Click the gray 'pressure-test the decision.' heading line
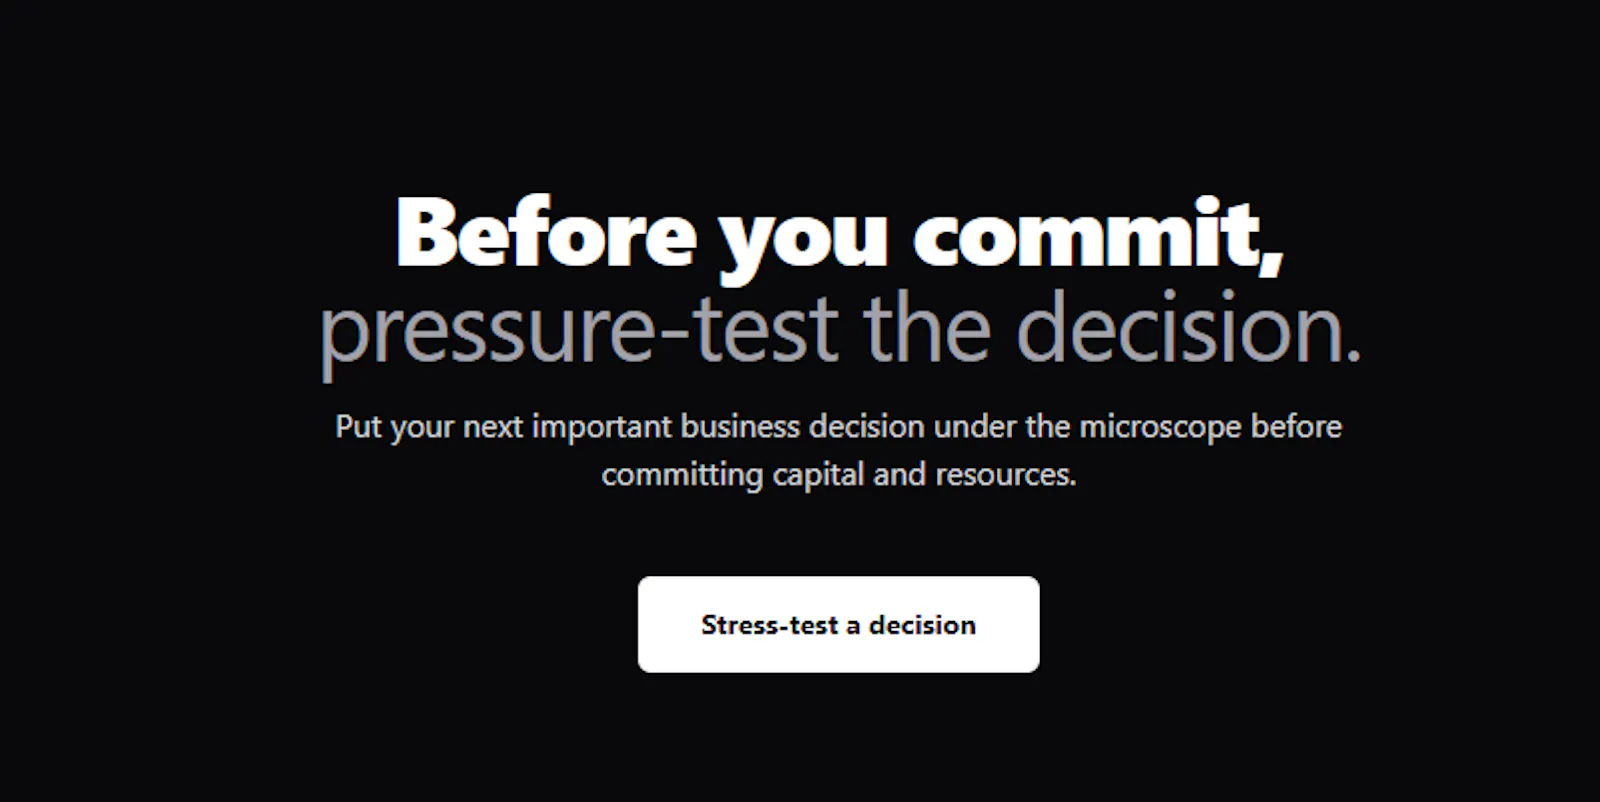The image size is (1600, 802). tap(840, 330)
